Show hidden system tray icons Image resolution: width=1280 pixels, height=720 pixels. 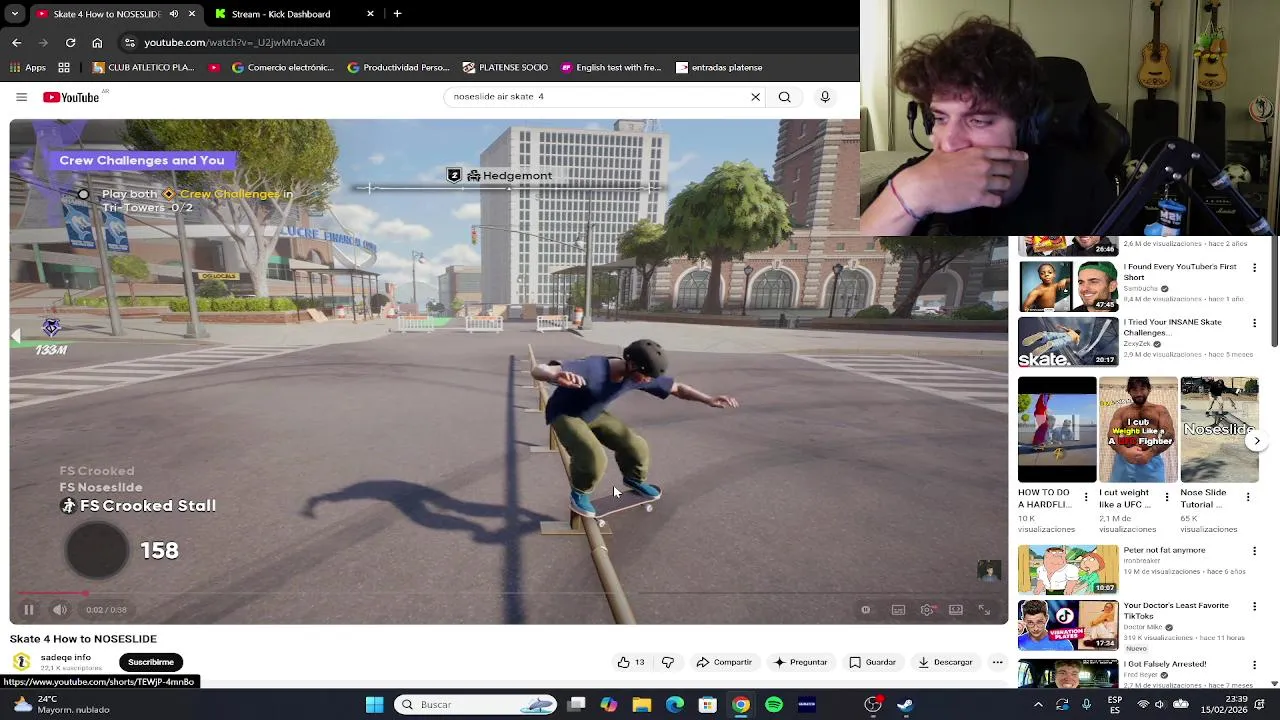coord(1038,705)
